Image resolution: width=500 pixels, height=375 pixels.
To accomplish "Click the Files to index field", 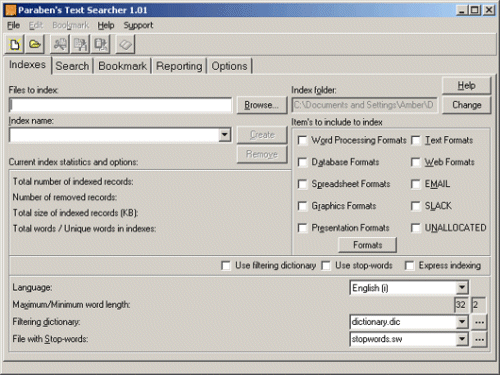I will tap(120, 105).
